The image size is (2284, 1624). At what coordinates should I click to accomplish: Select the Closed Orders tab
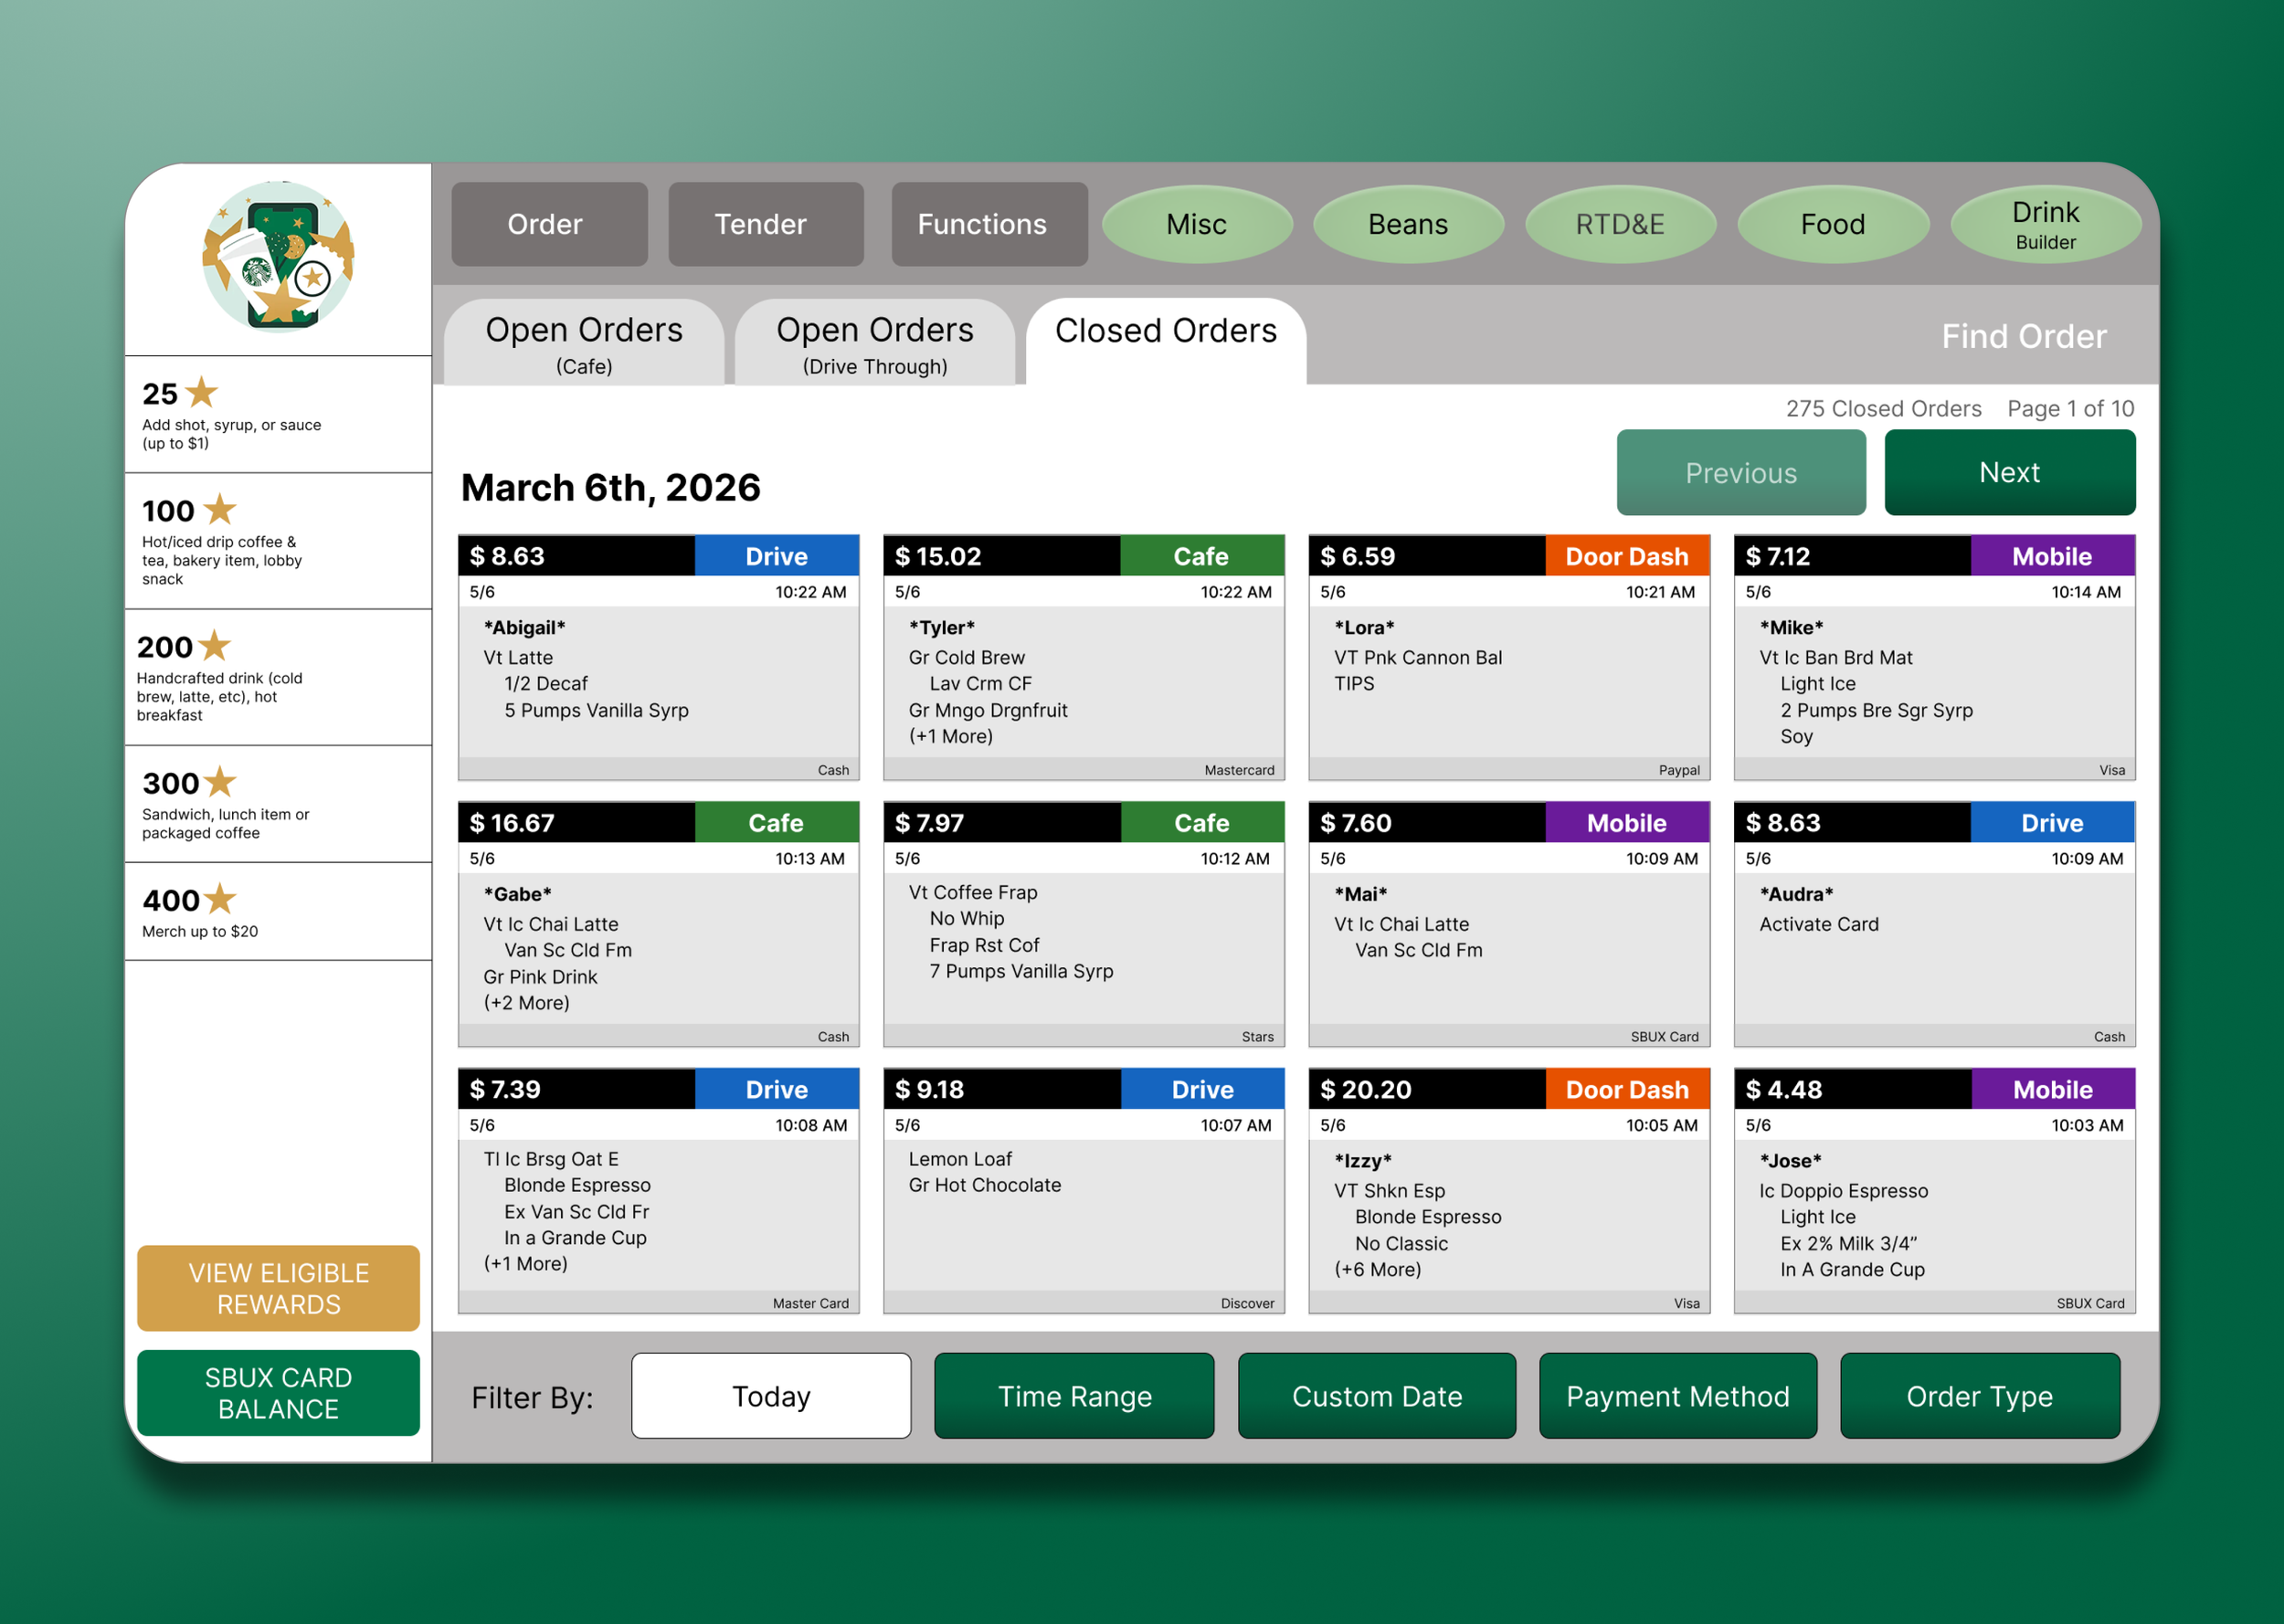[1166, 341]
